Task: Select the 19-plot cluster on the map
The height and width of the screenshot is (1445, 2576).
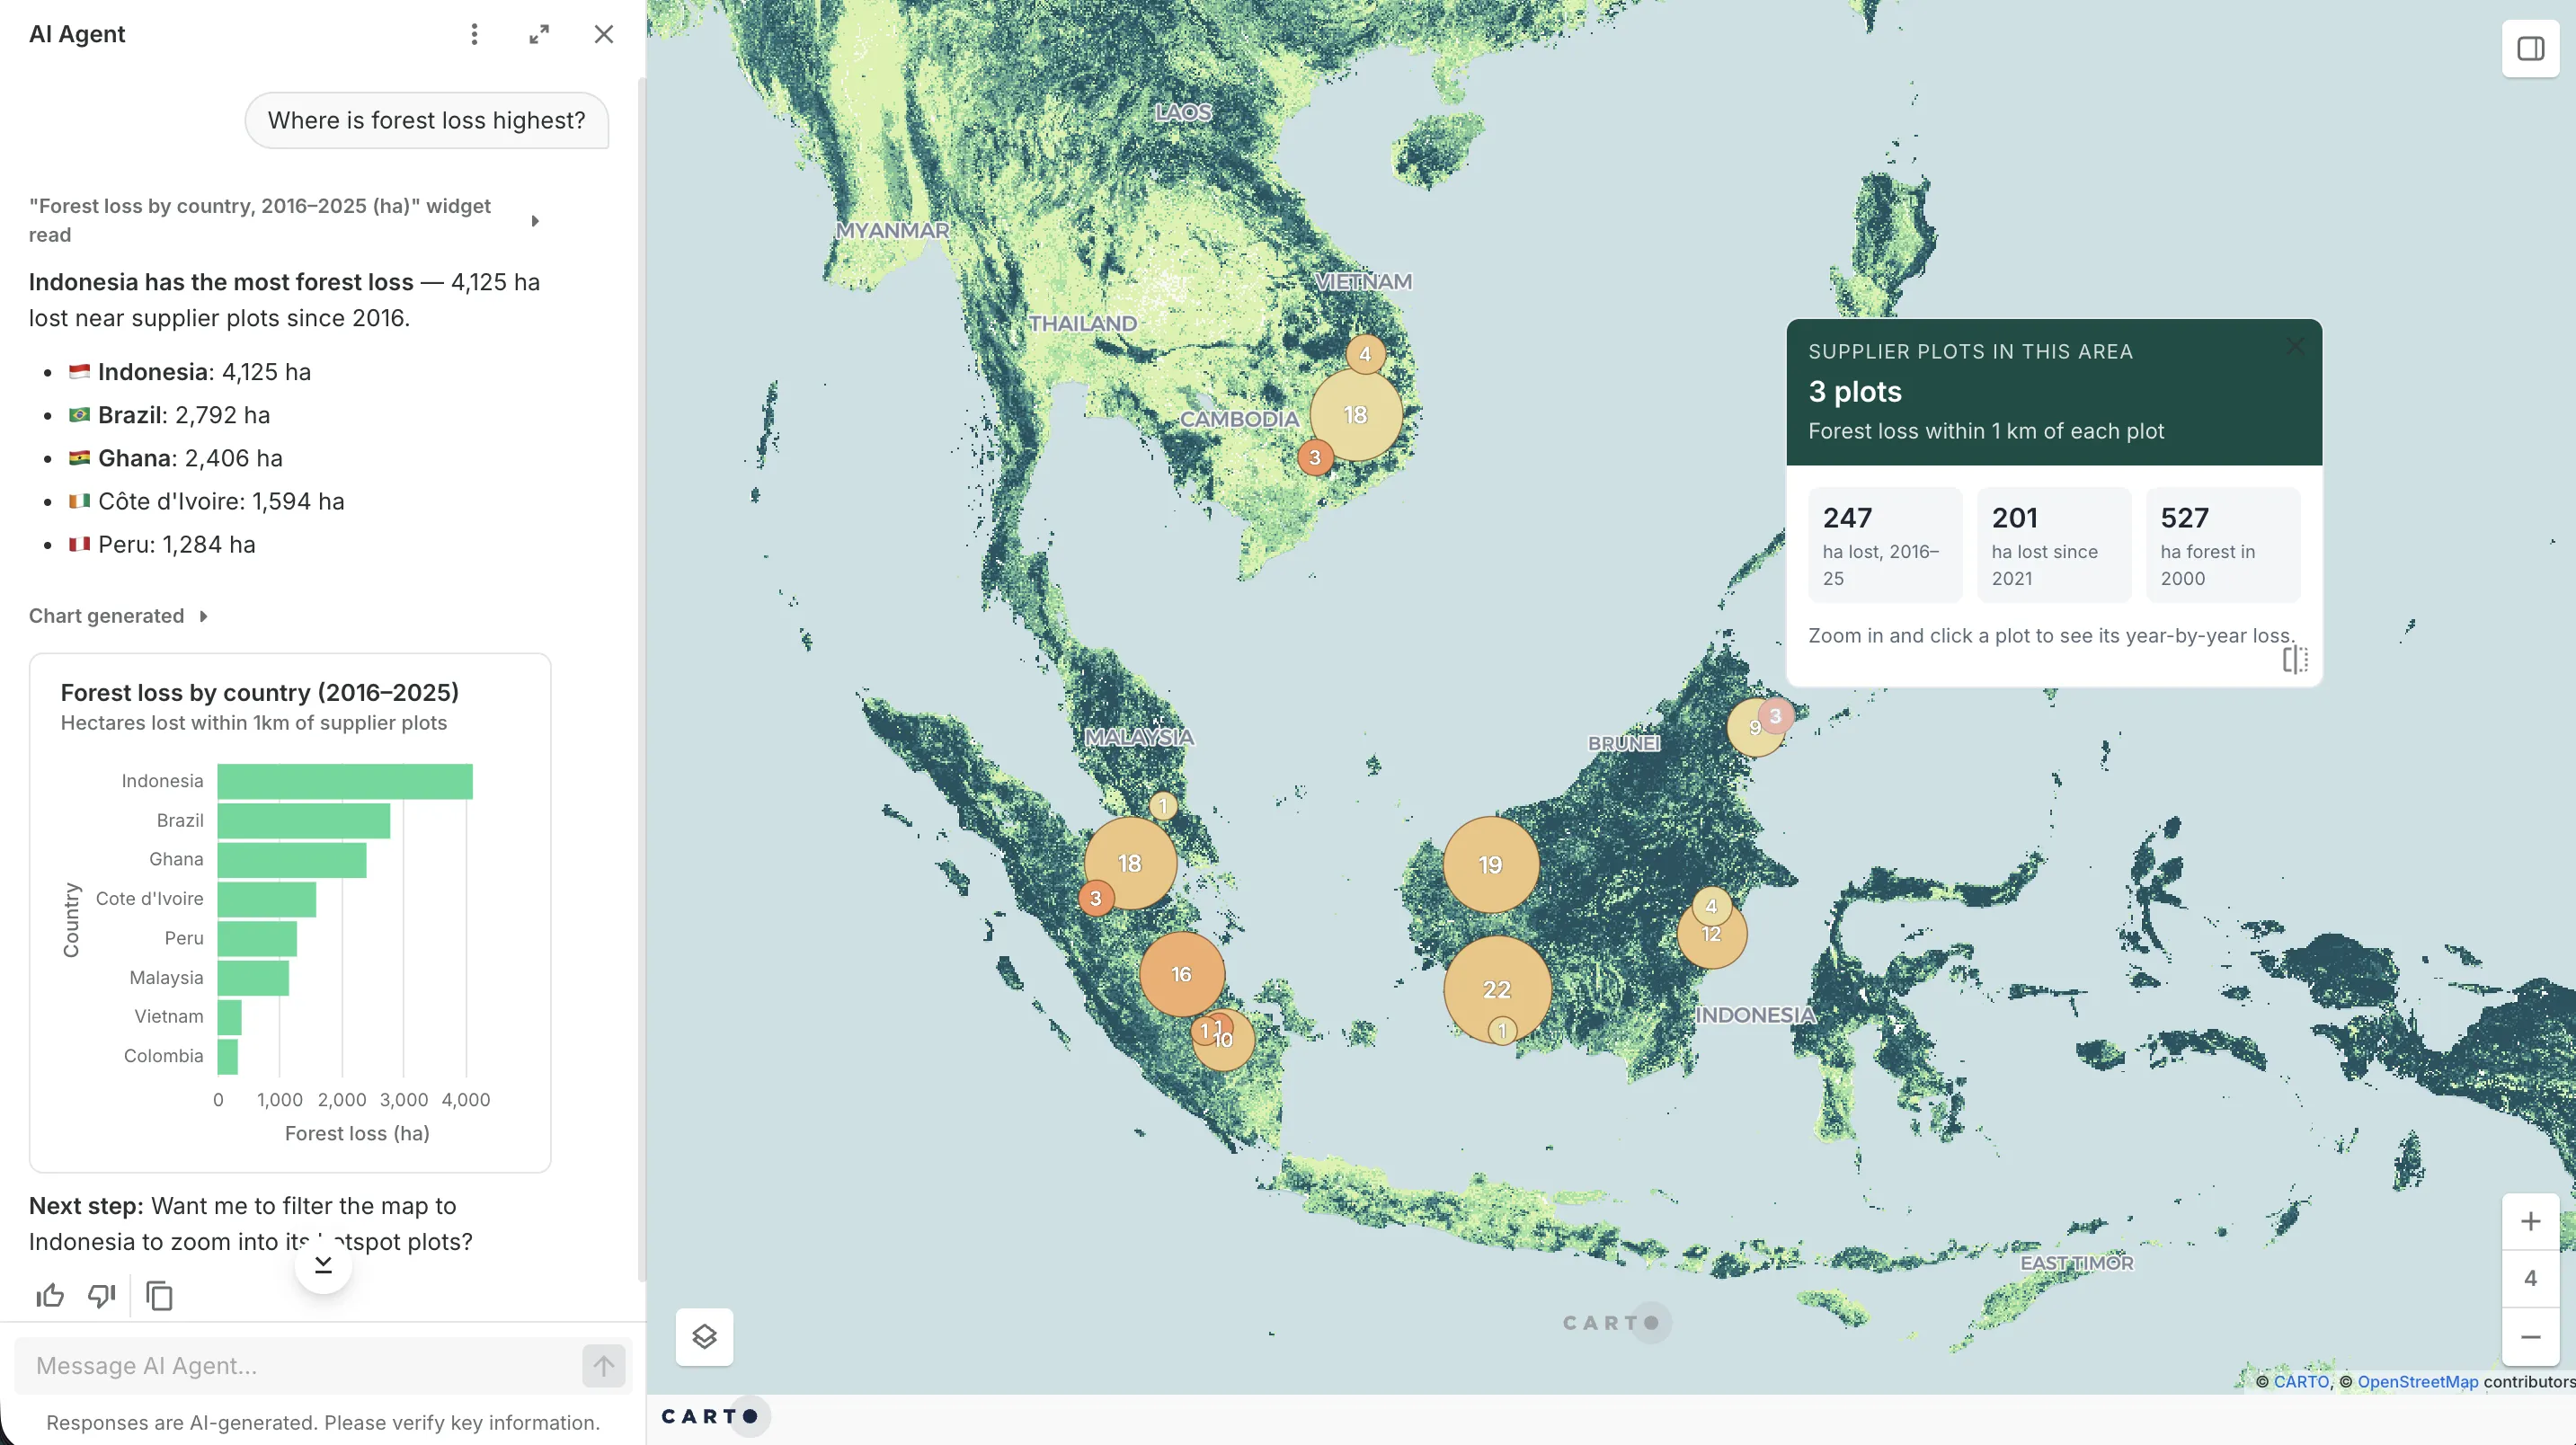Action: point(1490,865)
